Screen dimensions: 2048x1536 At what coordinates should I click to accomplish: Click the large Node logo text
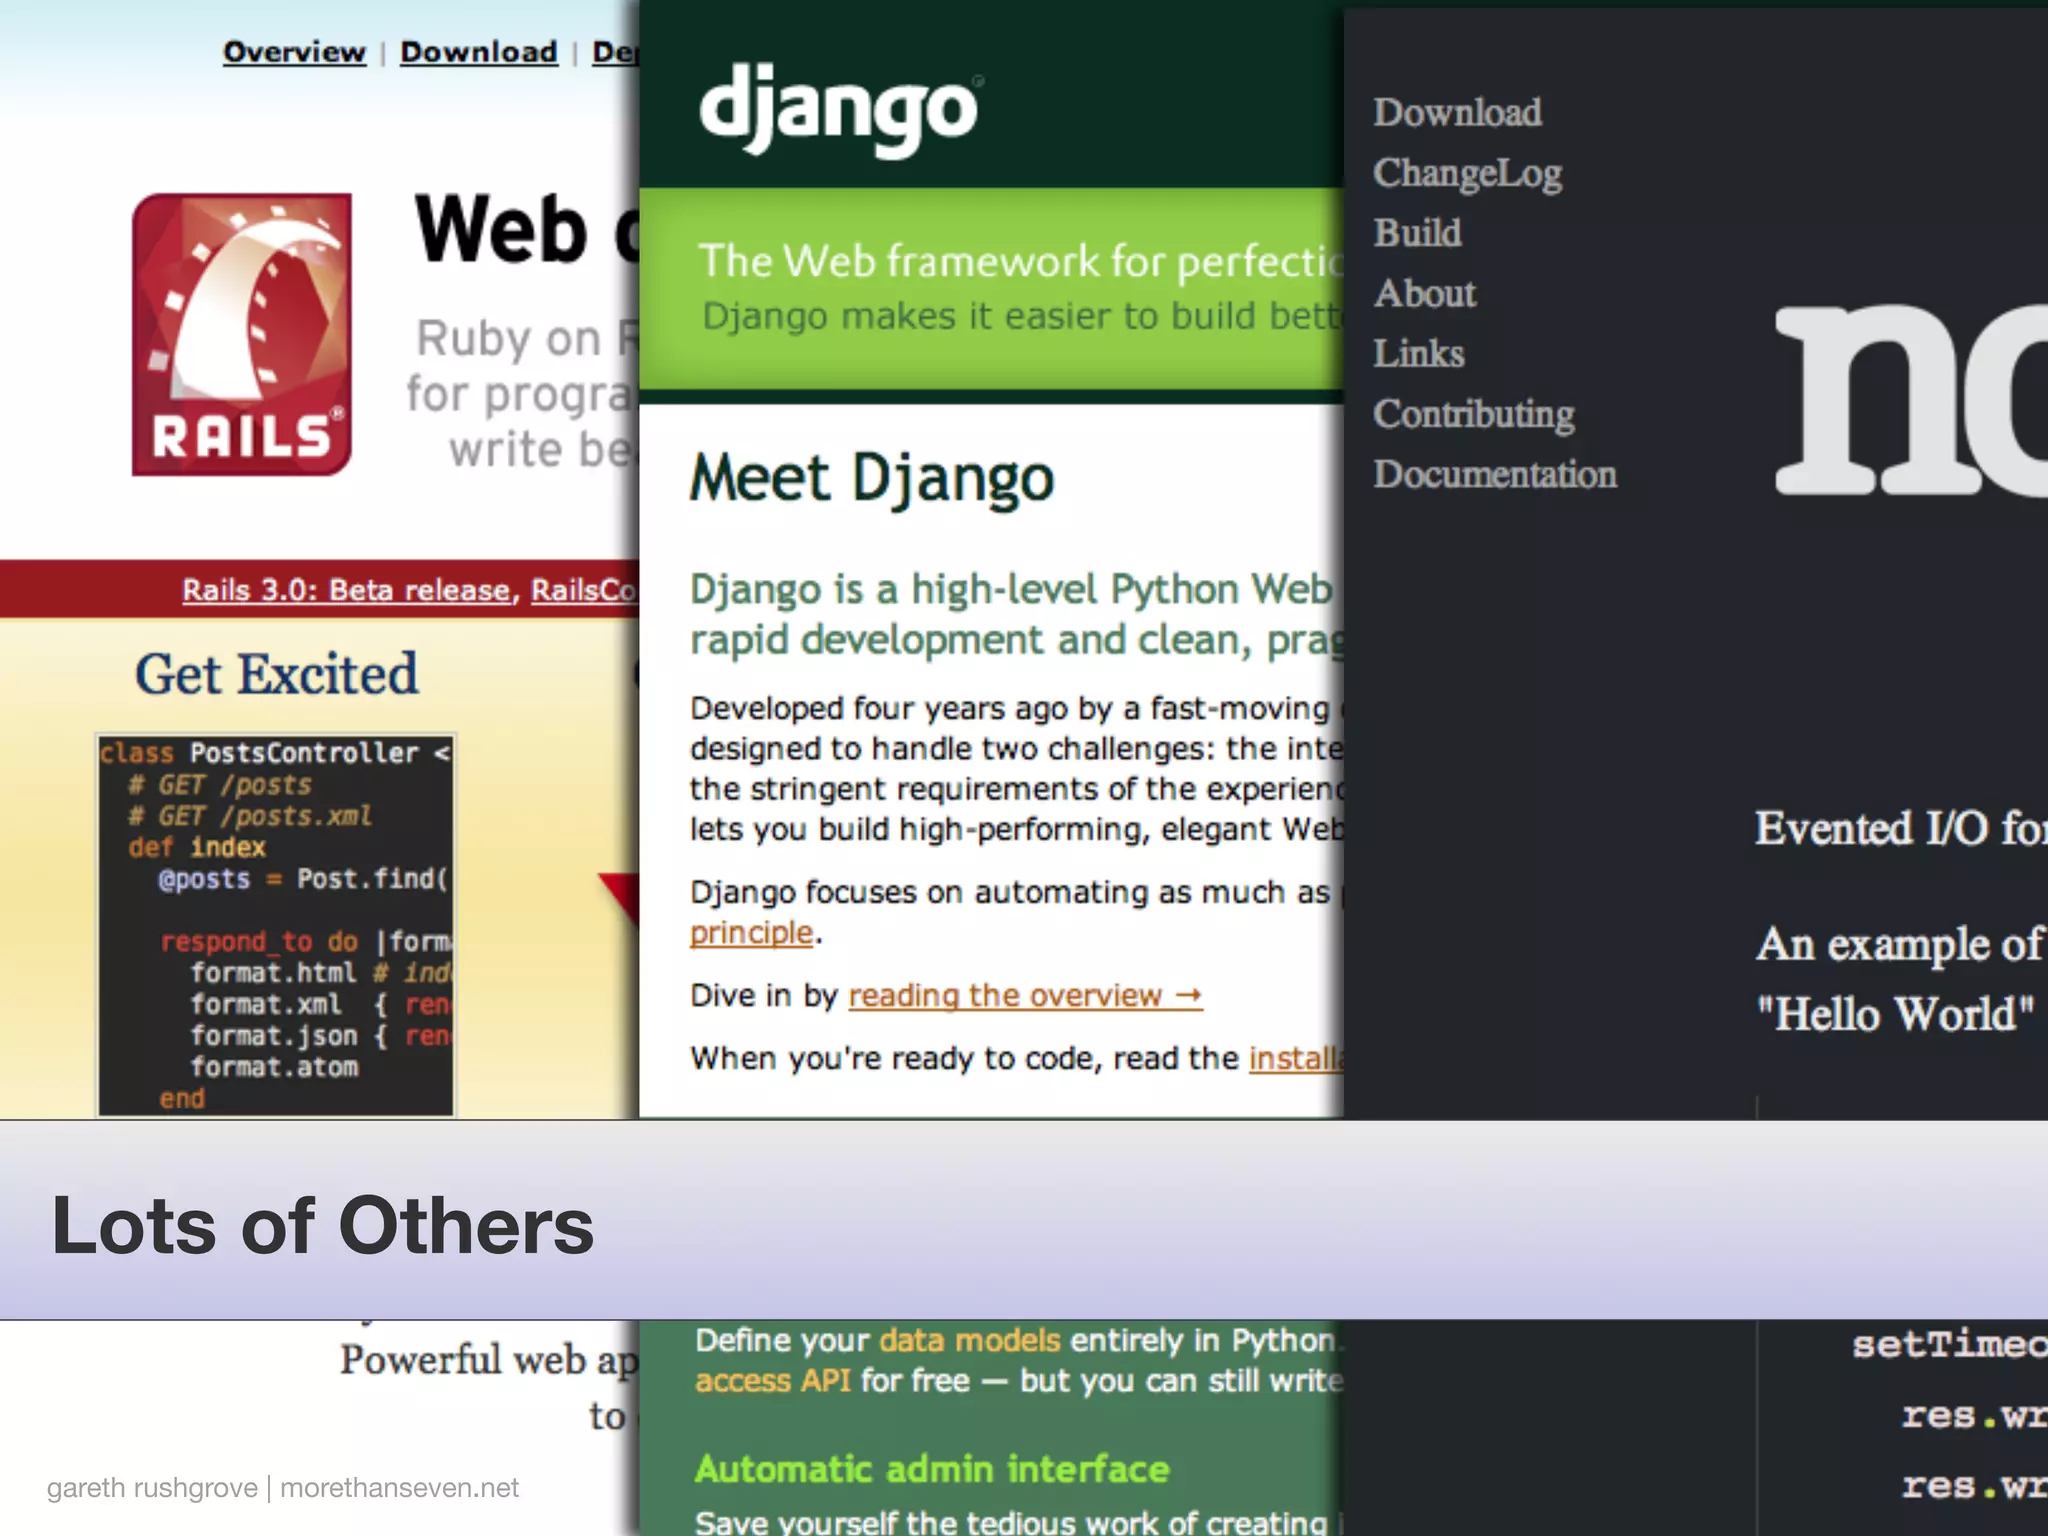[x=1910, y=400]
